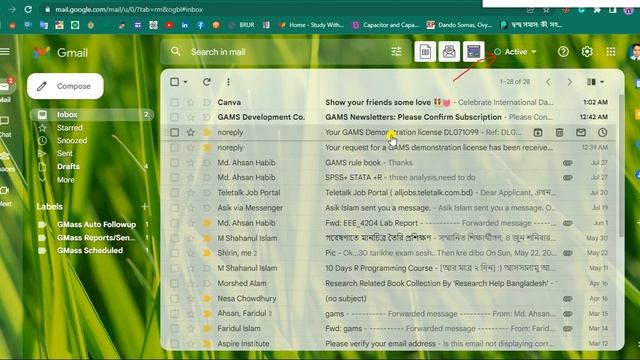640x360 pixels.
Task: Click the GMass envelope icon button
Action: tap(449, 51)
